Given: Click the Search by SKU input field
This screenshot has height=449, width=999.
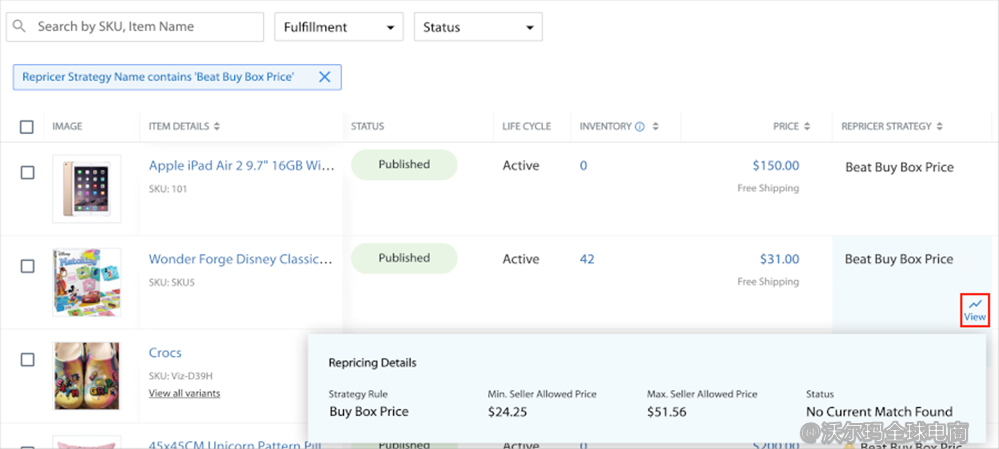Looking at the screenshot, I should pos(145,27).
